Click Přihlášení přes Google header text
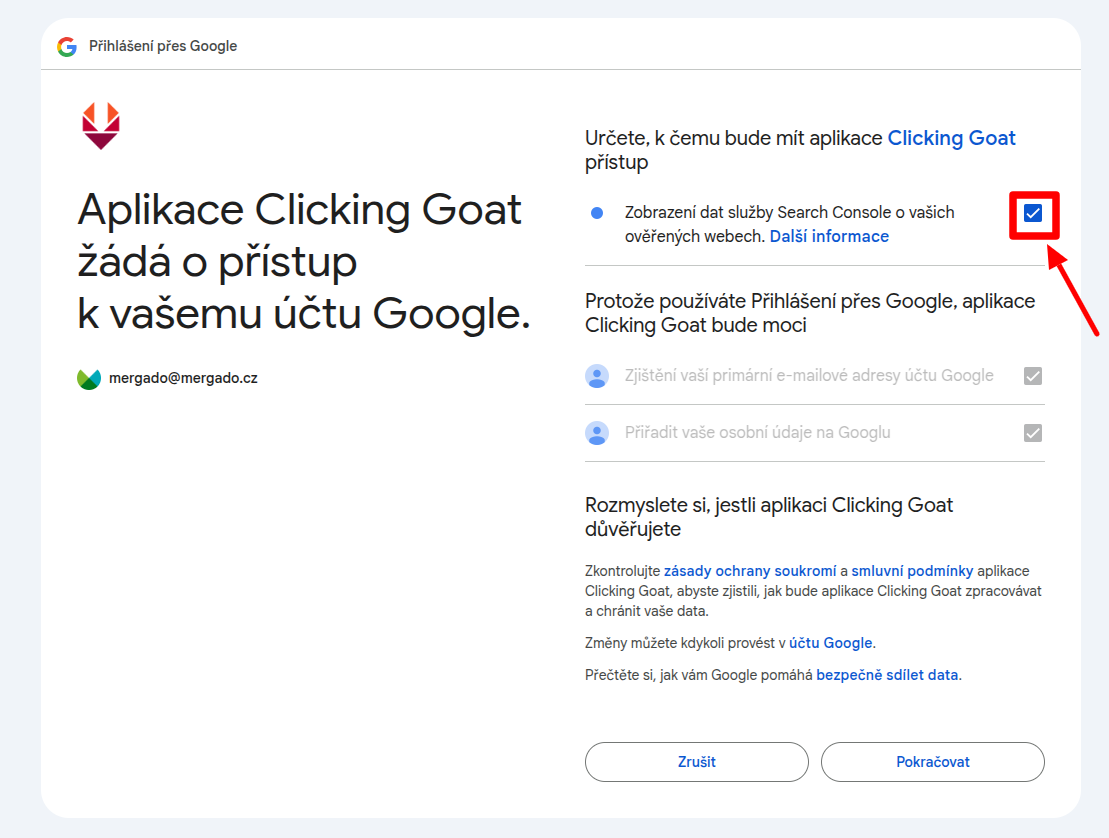The width and height of the screenshot is (1109, 838). coord(163,46)
